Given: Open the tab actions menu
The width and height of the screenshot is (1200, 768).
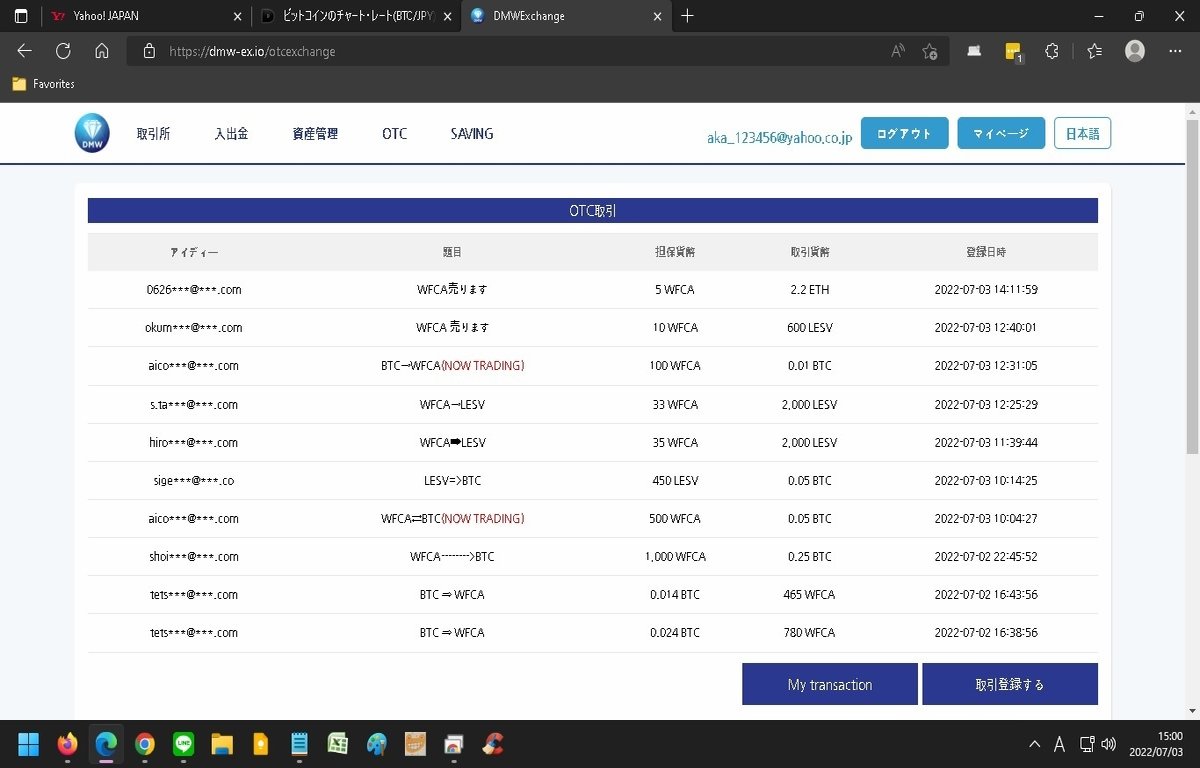Looking at the screenshot, I should [x=20, y=16].
